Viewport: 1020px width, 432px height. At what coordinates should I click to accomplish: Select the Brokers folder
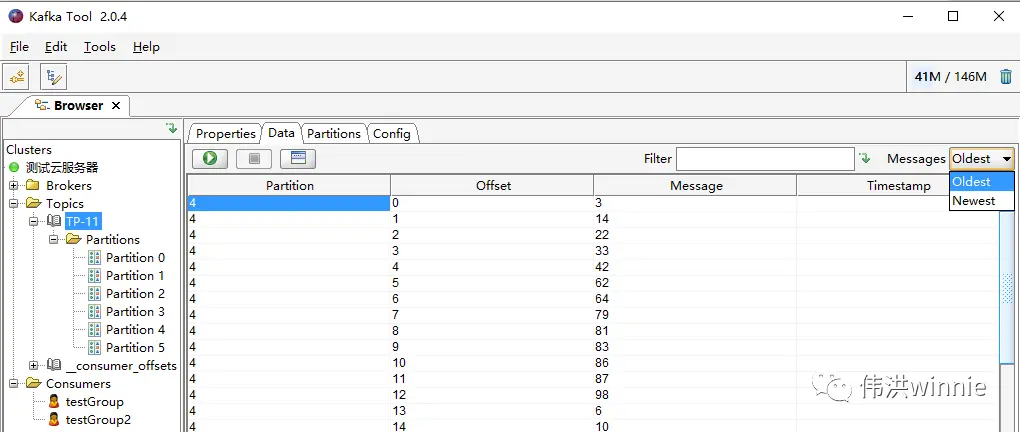(x=69, y=185)
